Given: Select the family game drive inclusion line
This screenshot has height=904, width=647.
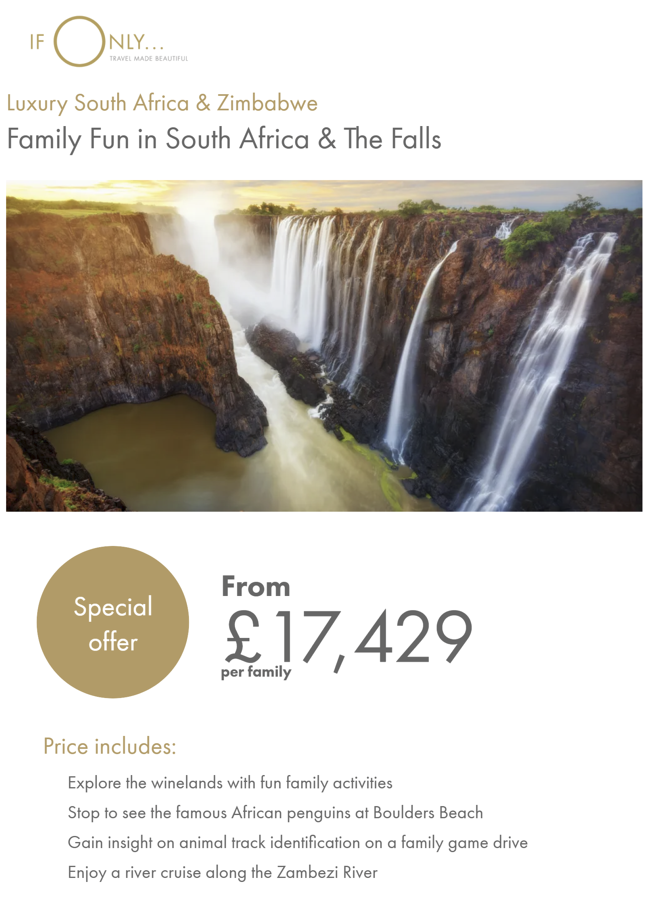Looking at the screenshot, I should [x=297, y=842].
